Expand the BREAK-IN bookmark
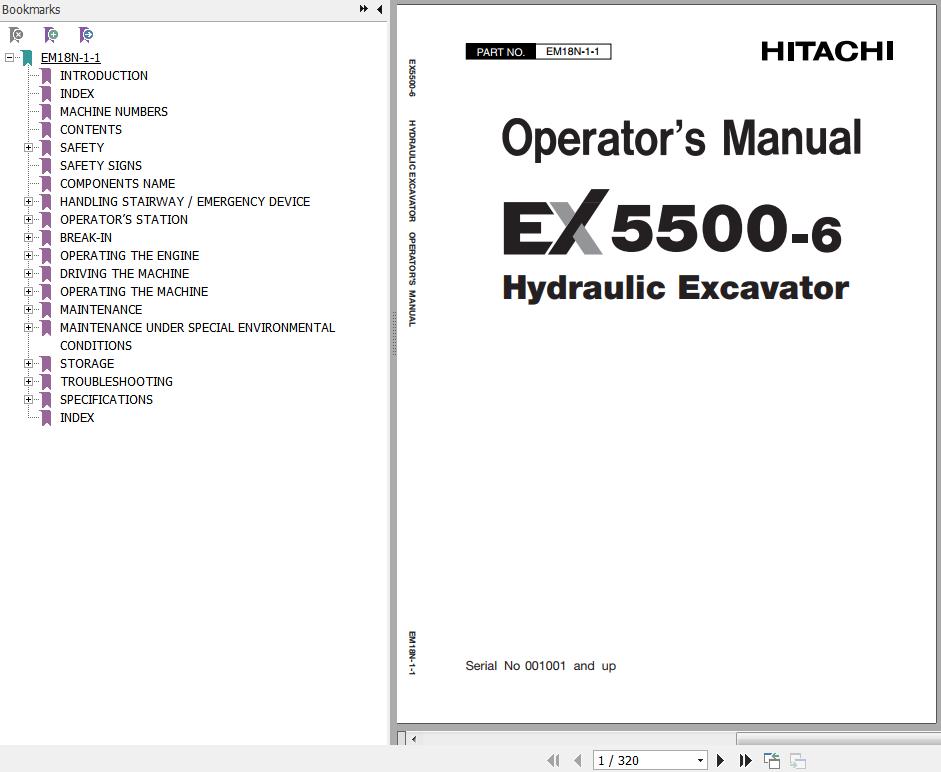The image size is (941, 772). coord(28,238)
